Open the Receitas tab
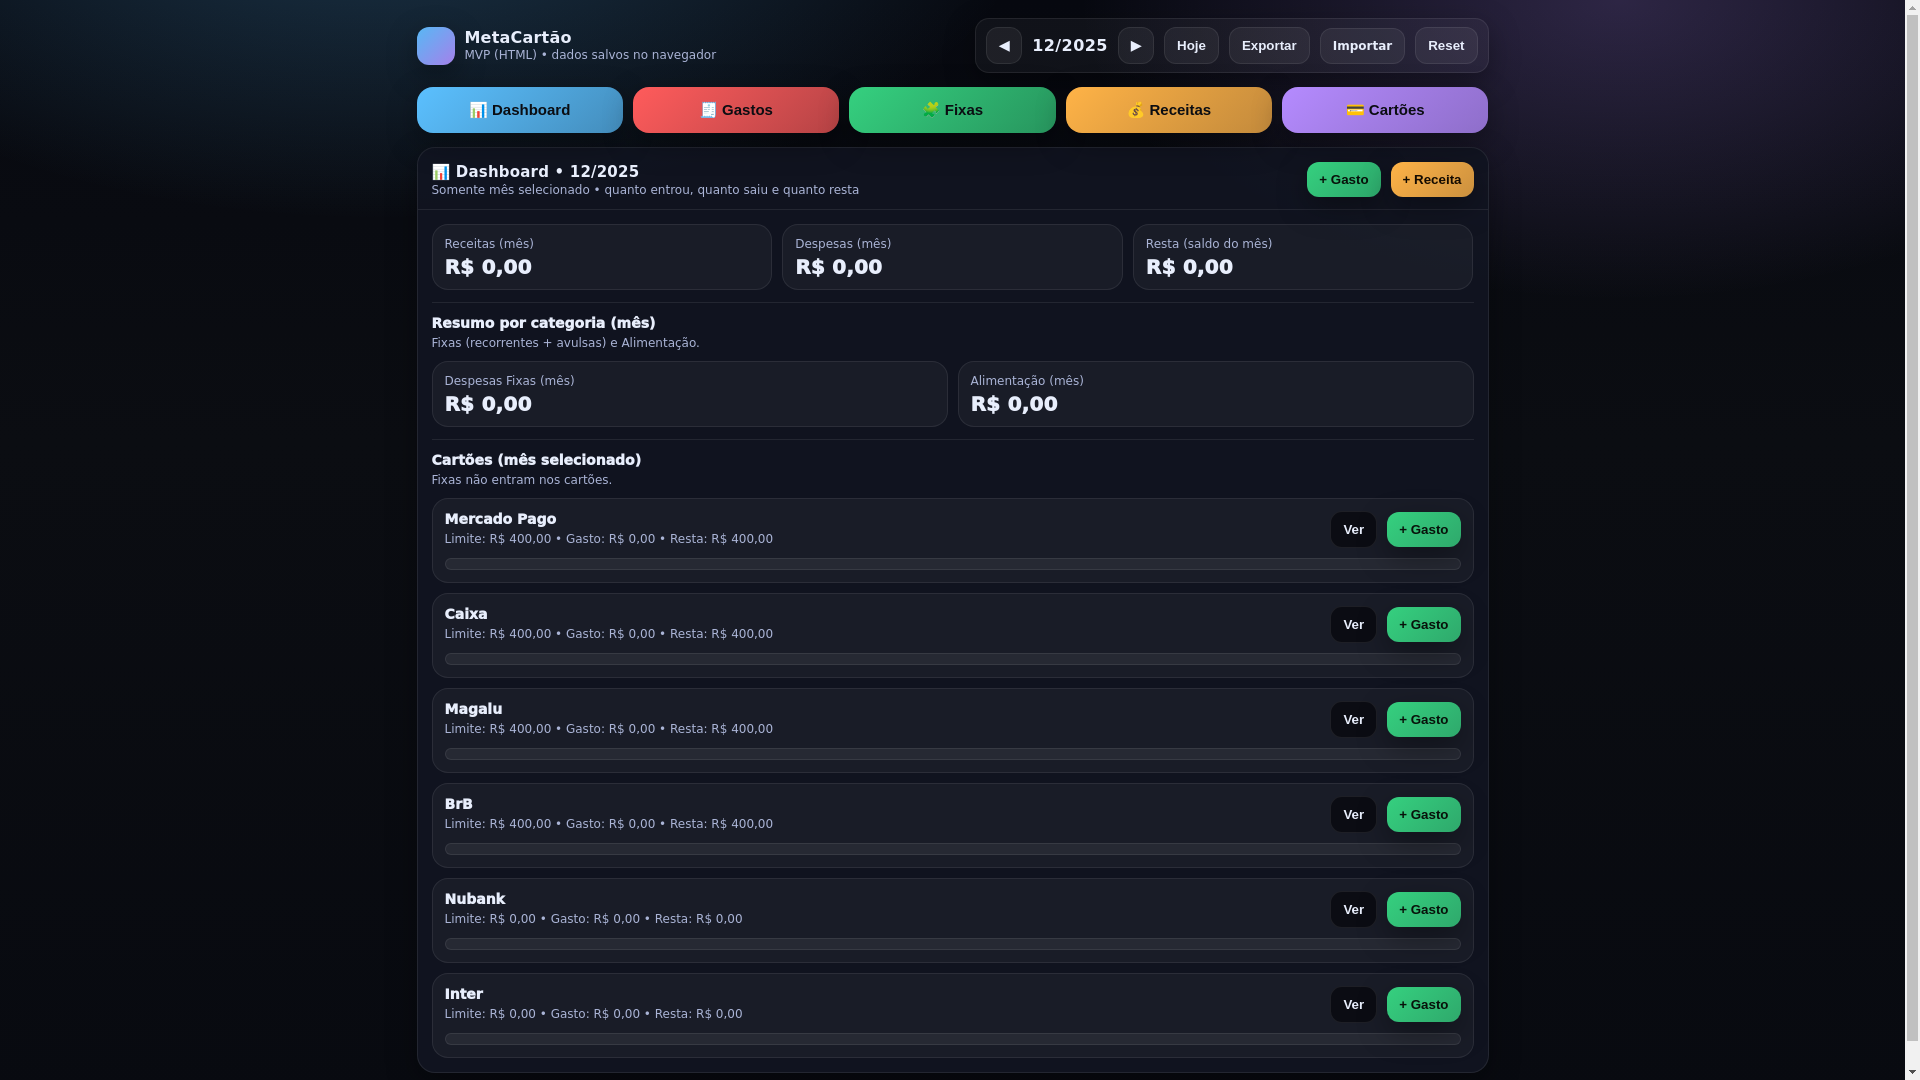 pyautogui.click(x=1169, y=110)
